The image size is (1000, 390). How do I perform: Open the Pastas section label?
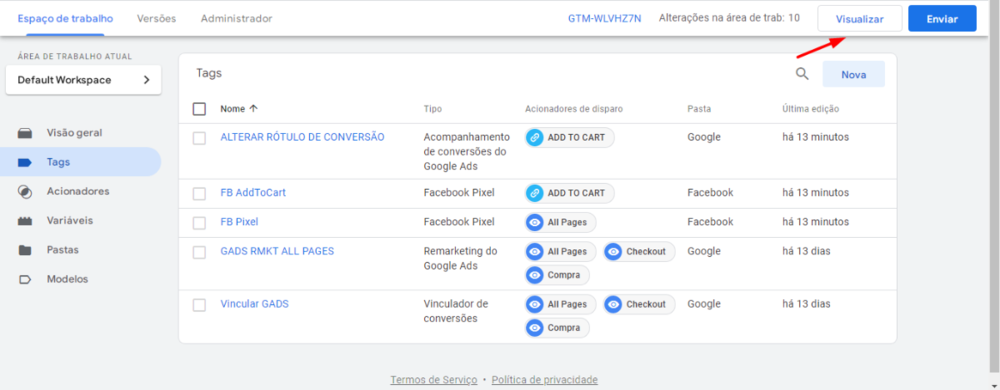(x=62, y=250)
